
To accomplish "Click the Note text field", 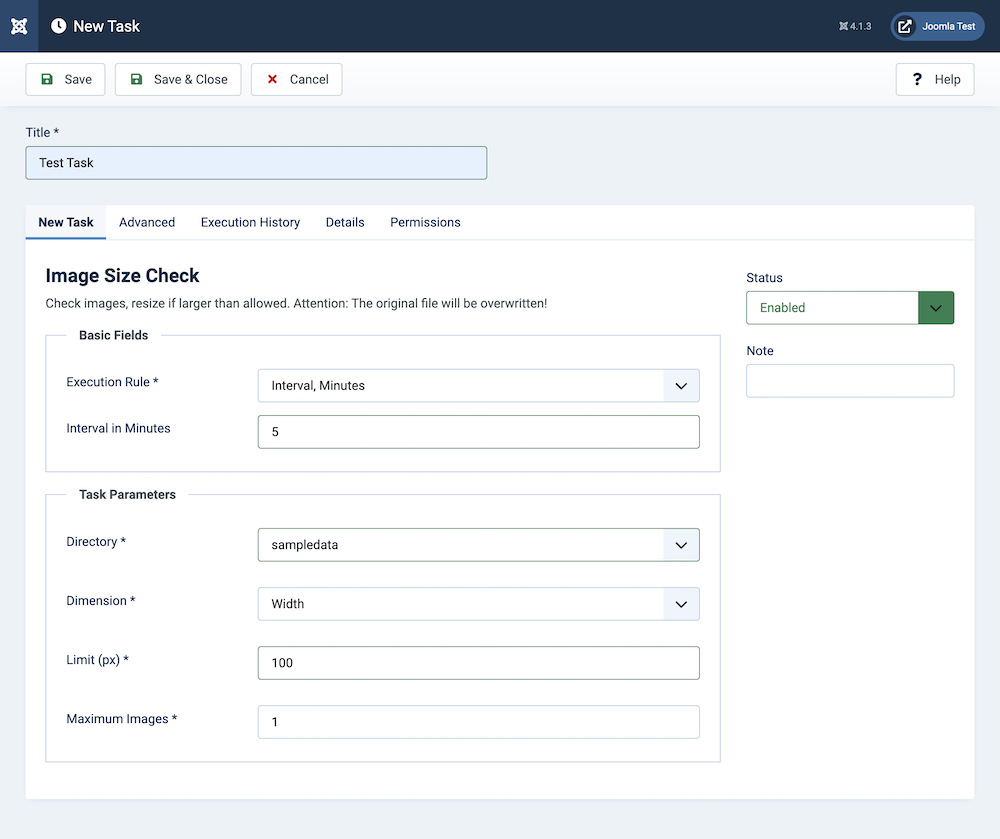I will [850, 381].
